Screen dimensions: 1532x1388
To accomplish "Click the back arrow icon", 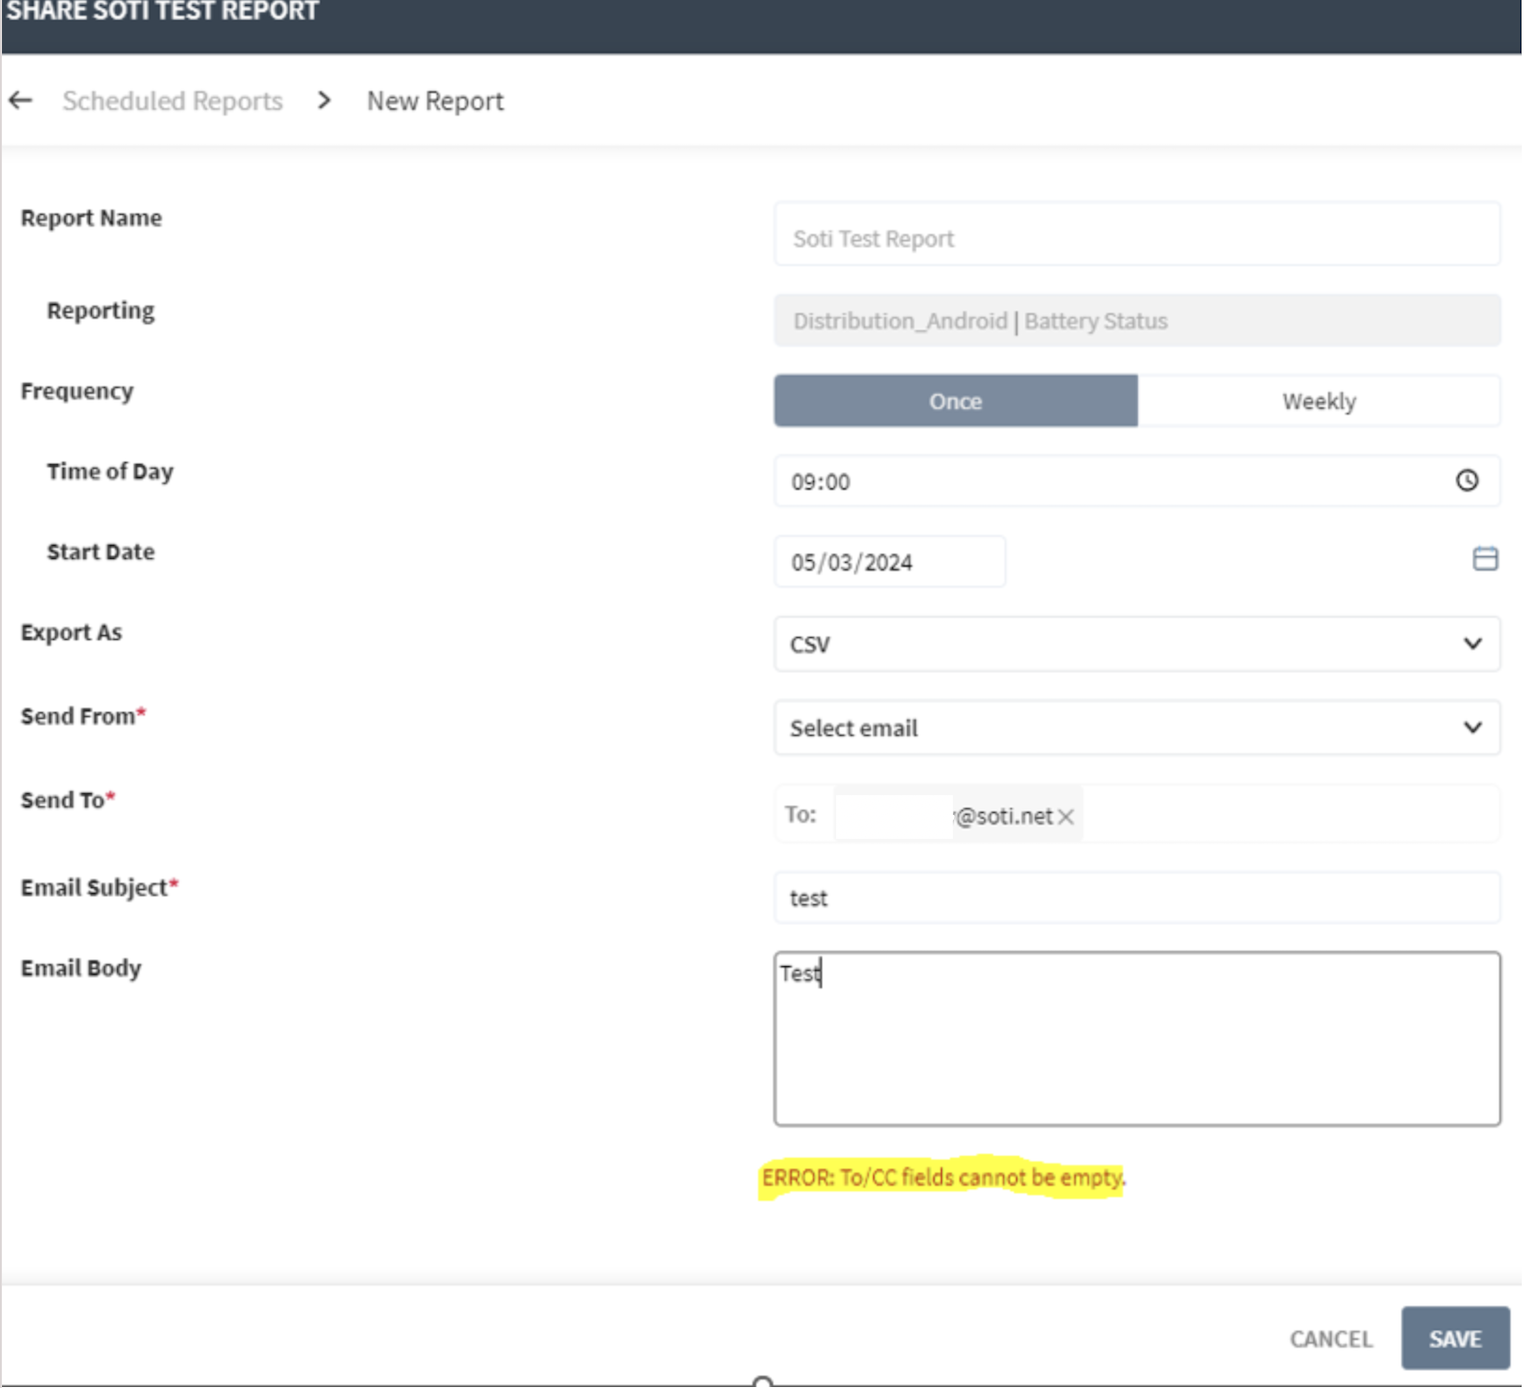I will [x=21, y=100].
